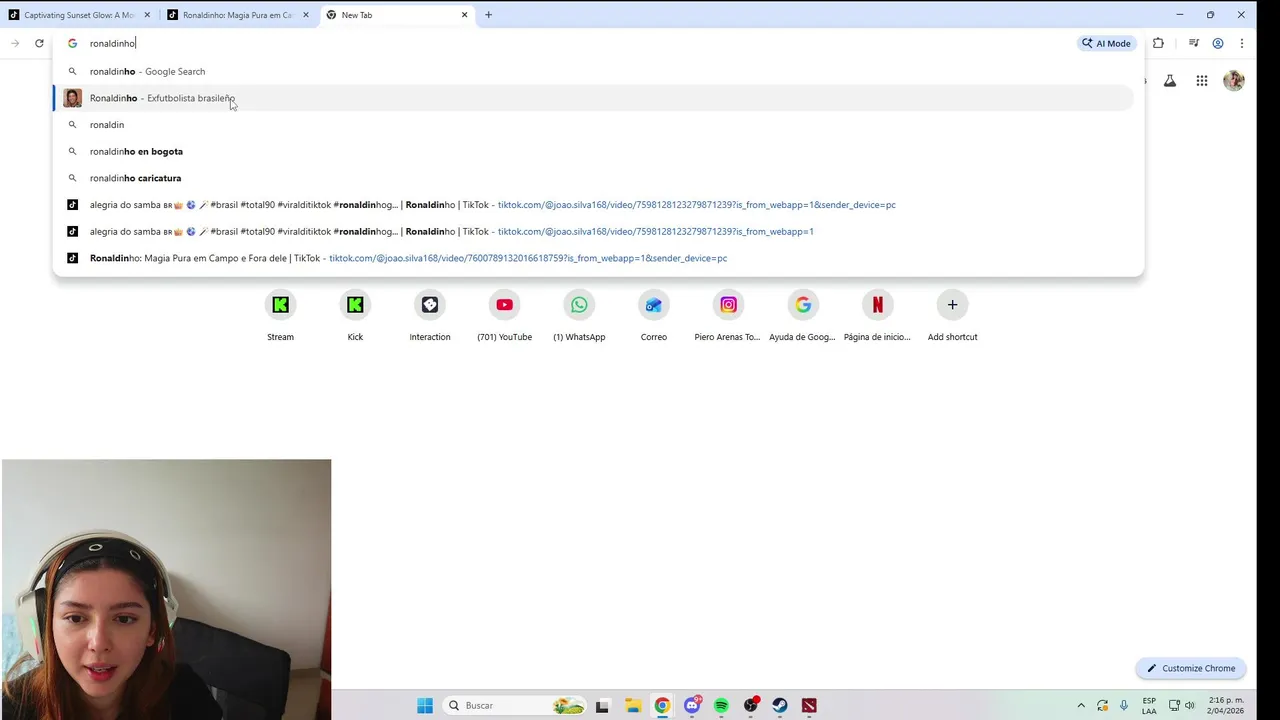Reload the page with the refresh icon

tap(39, 43)
